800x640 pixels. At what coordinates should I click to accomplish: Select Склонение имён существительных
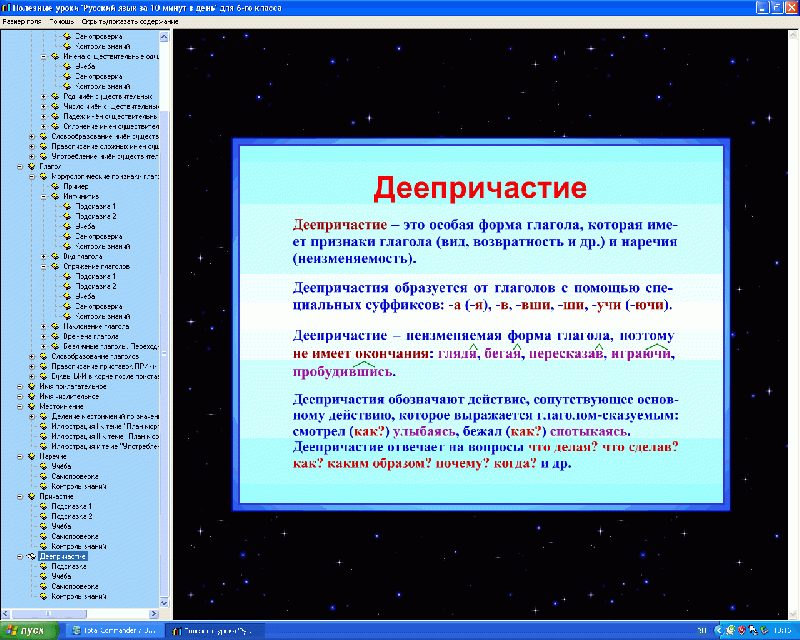coord(111,127)
